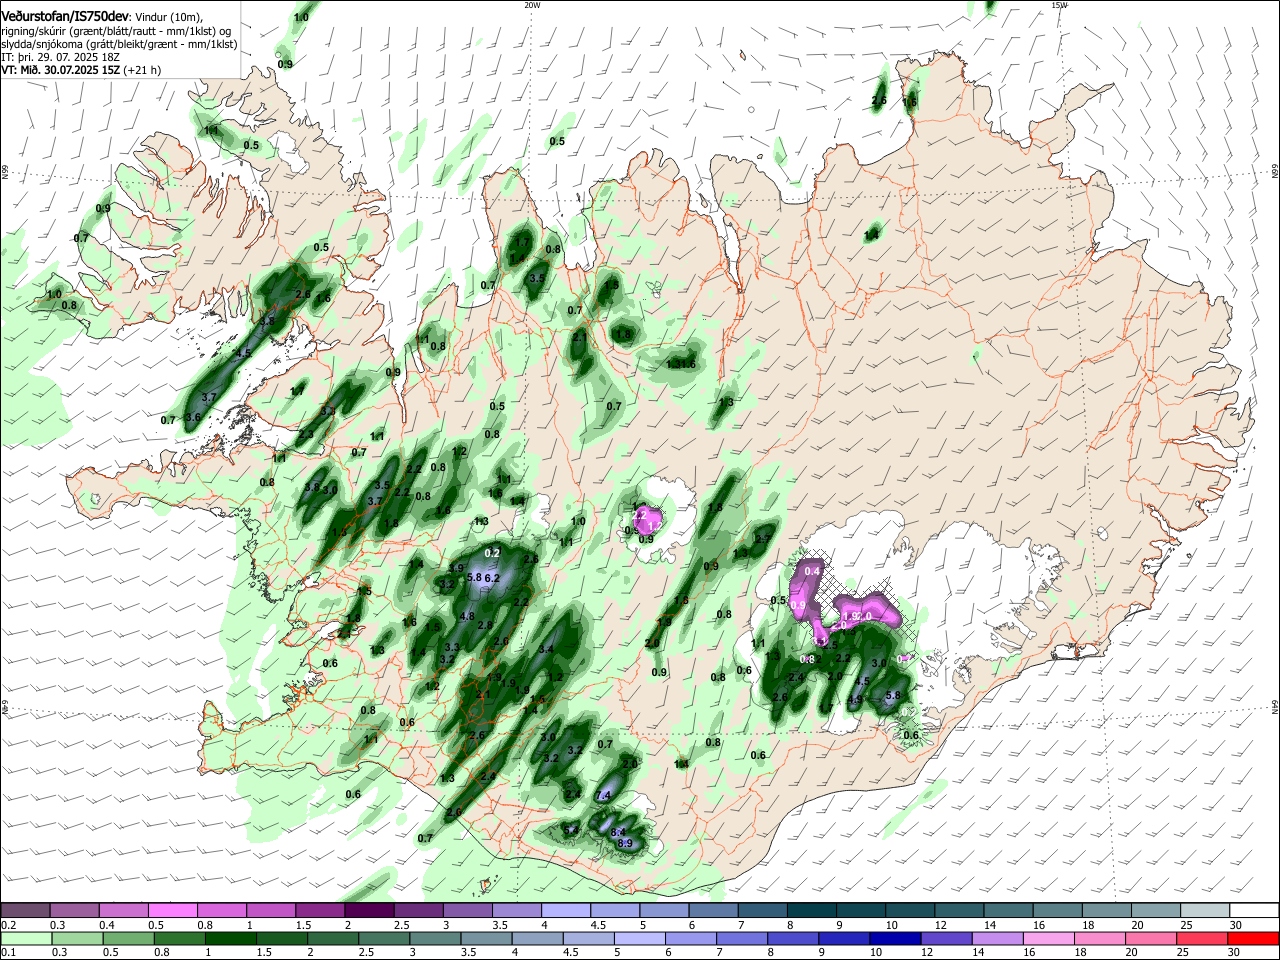The image size is (1280, 960).
Task: Click the 6.2 precipitation value on the map
Action: 492,578
